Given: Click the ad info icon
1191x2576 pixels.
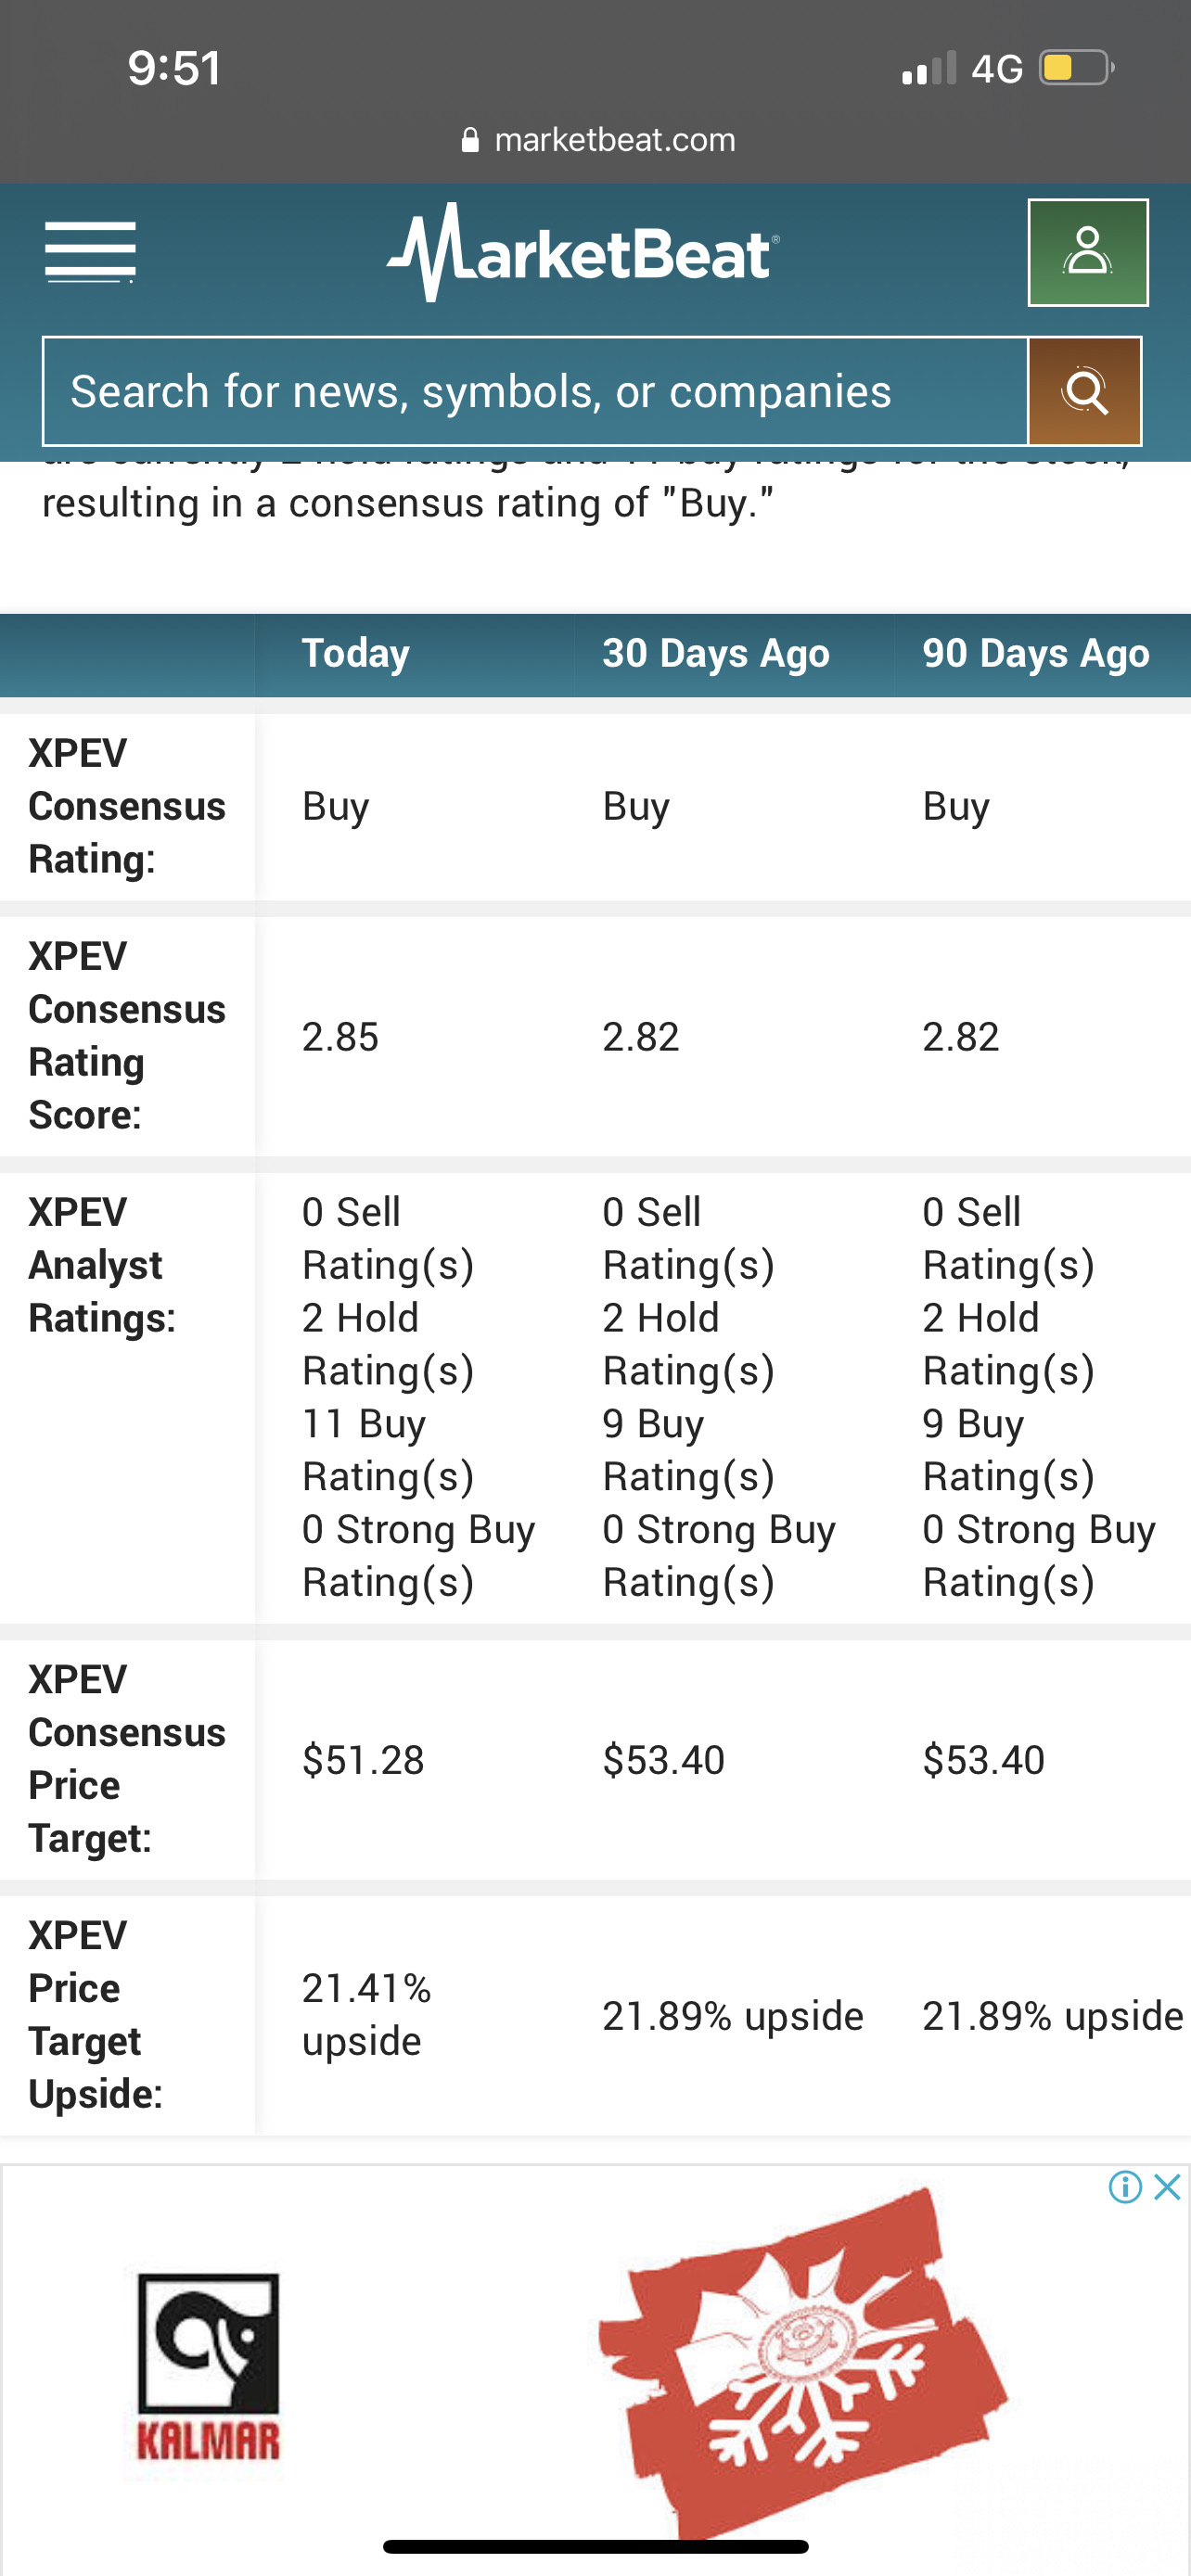Looking at the screenshot, I should (x=1125, y=2187).
